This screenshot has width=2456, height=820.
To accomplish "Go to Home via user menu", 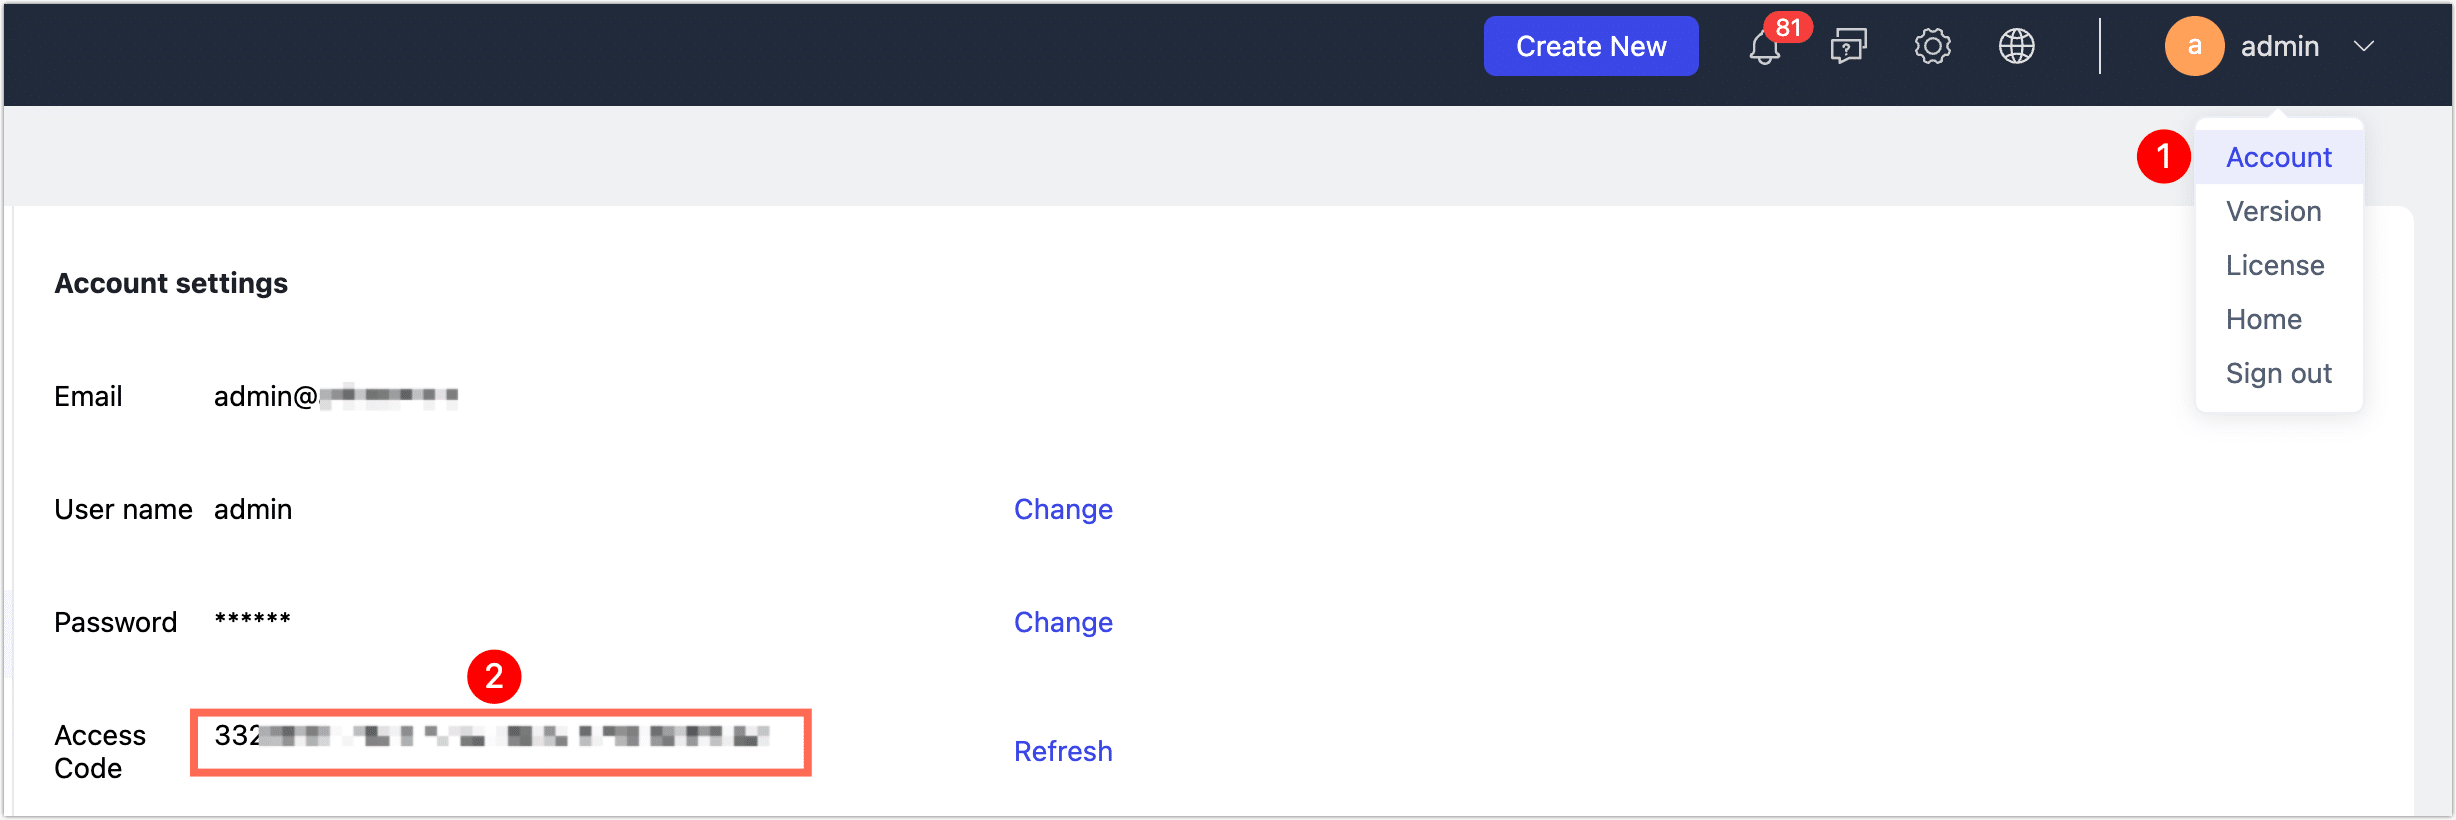I will [2263, 319].
